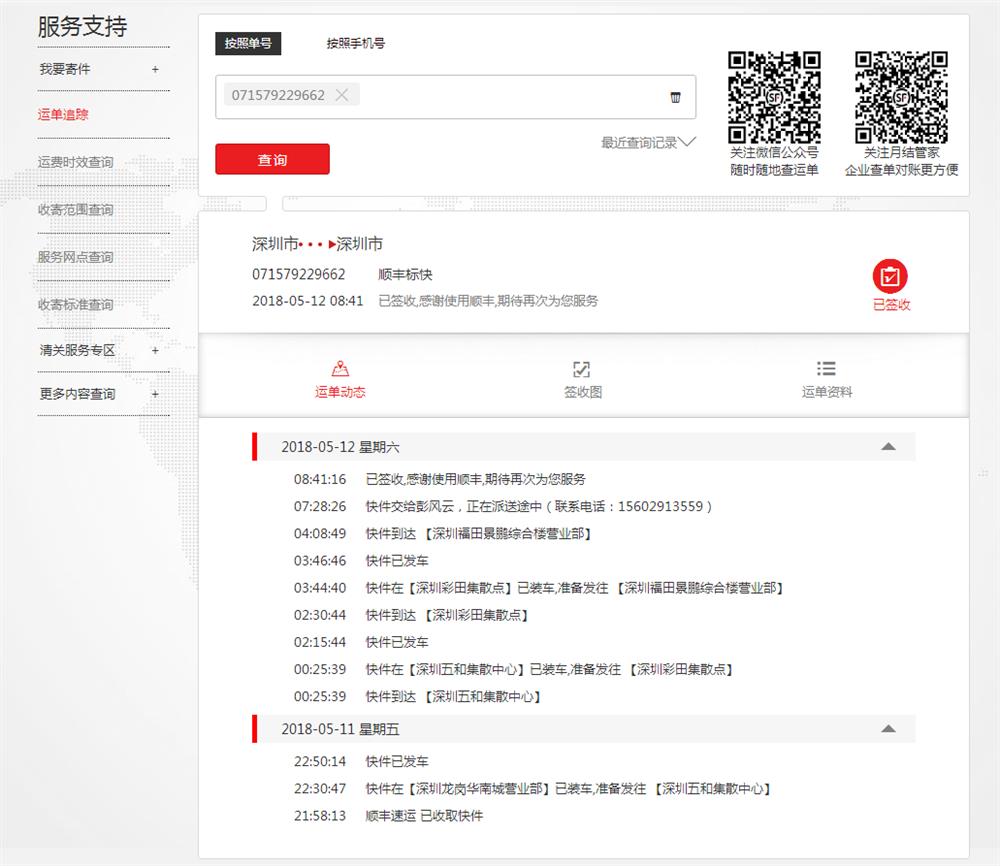Click the 03:46:46 快件已发车 entry
1000x866 pixels.
click(x=361, y=561)
